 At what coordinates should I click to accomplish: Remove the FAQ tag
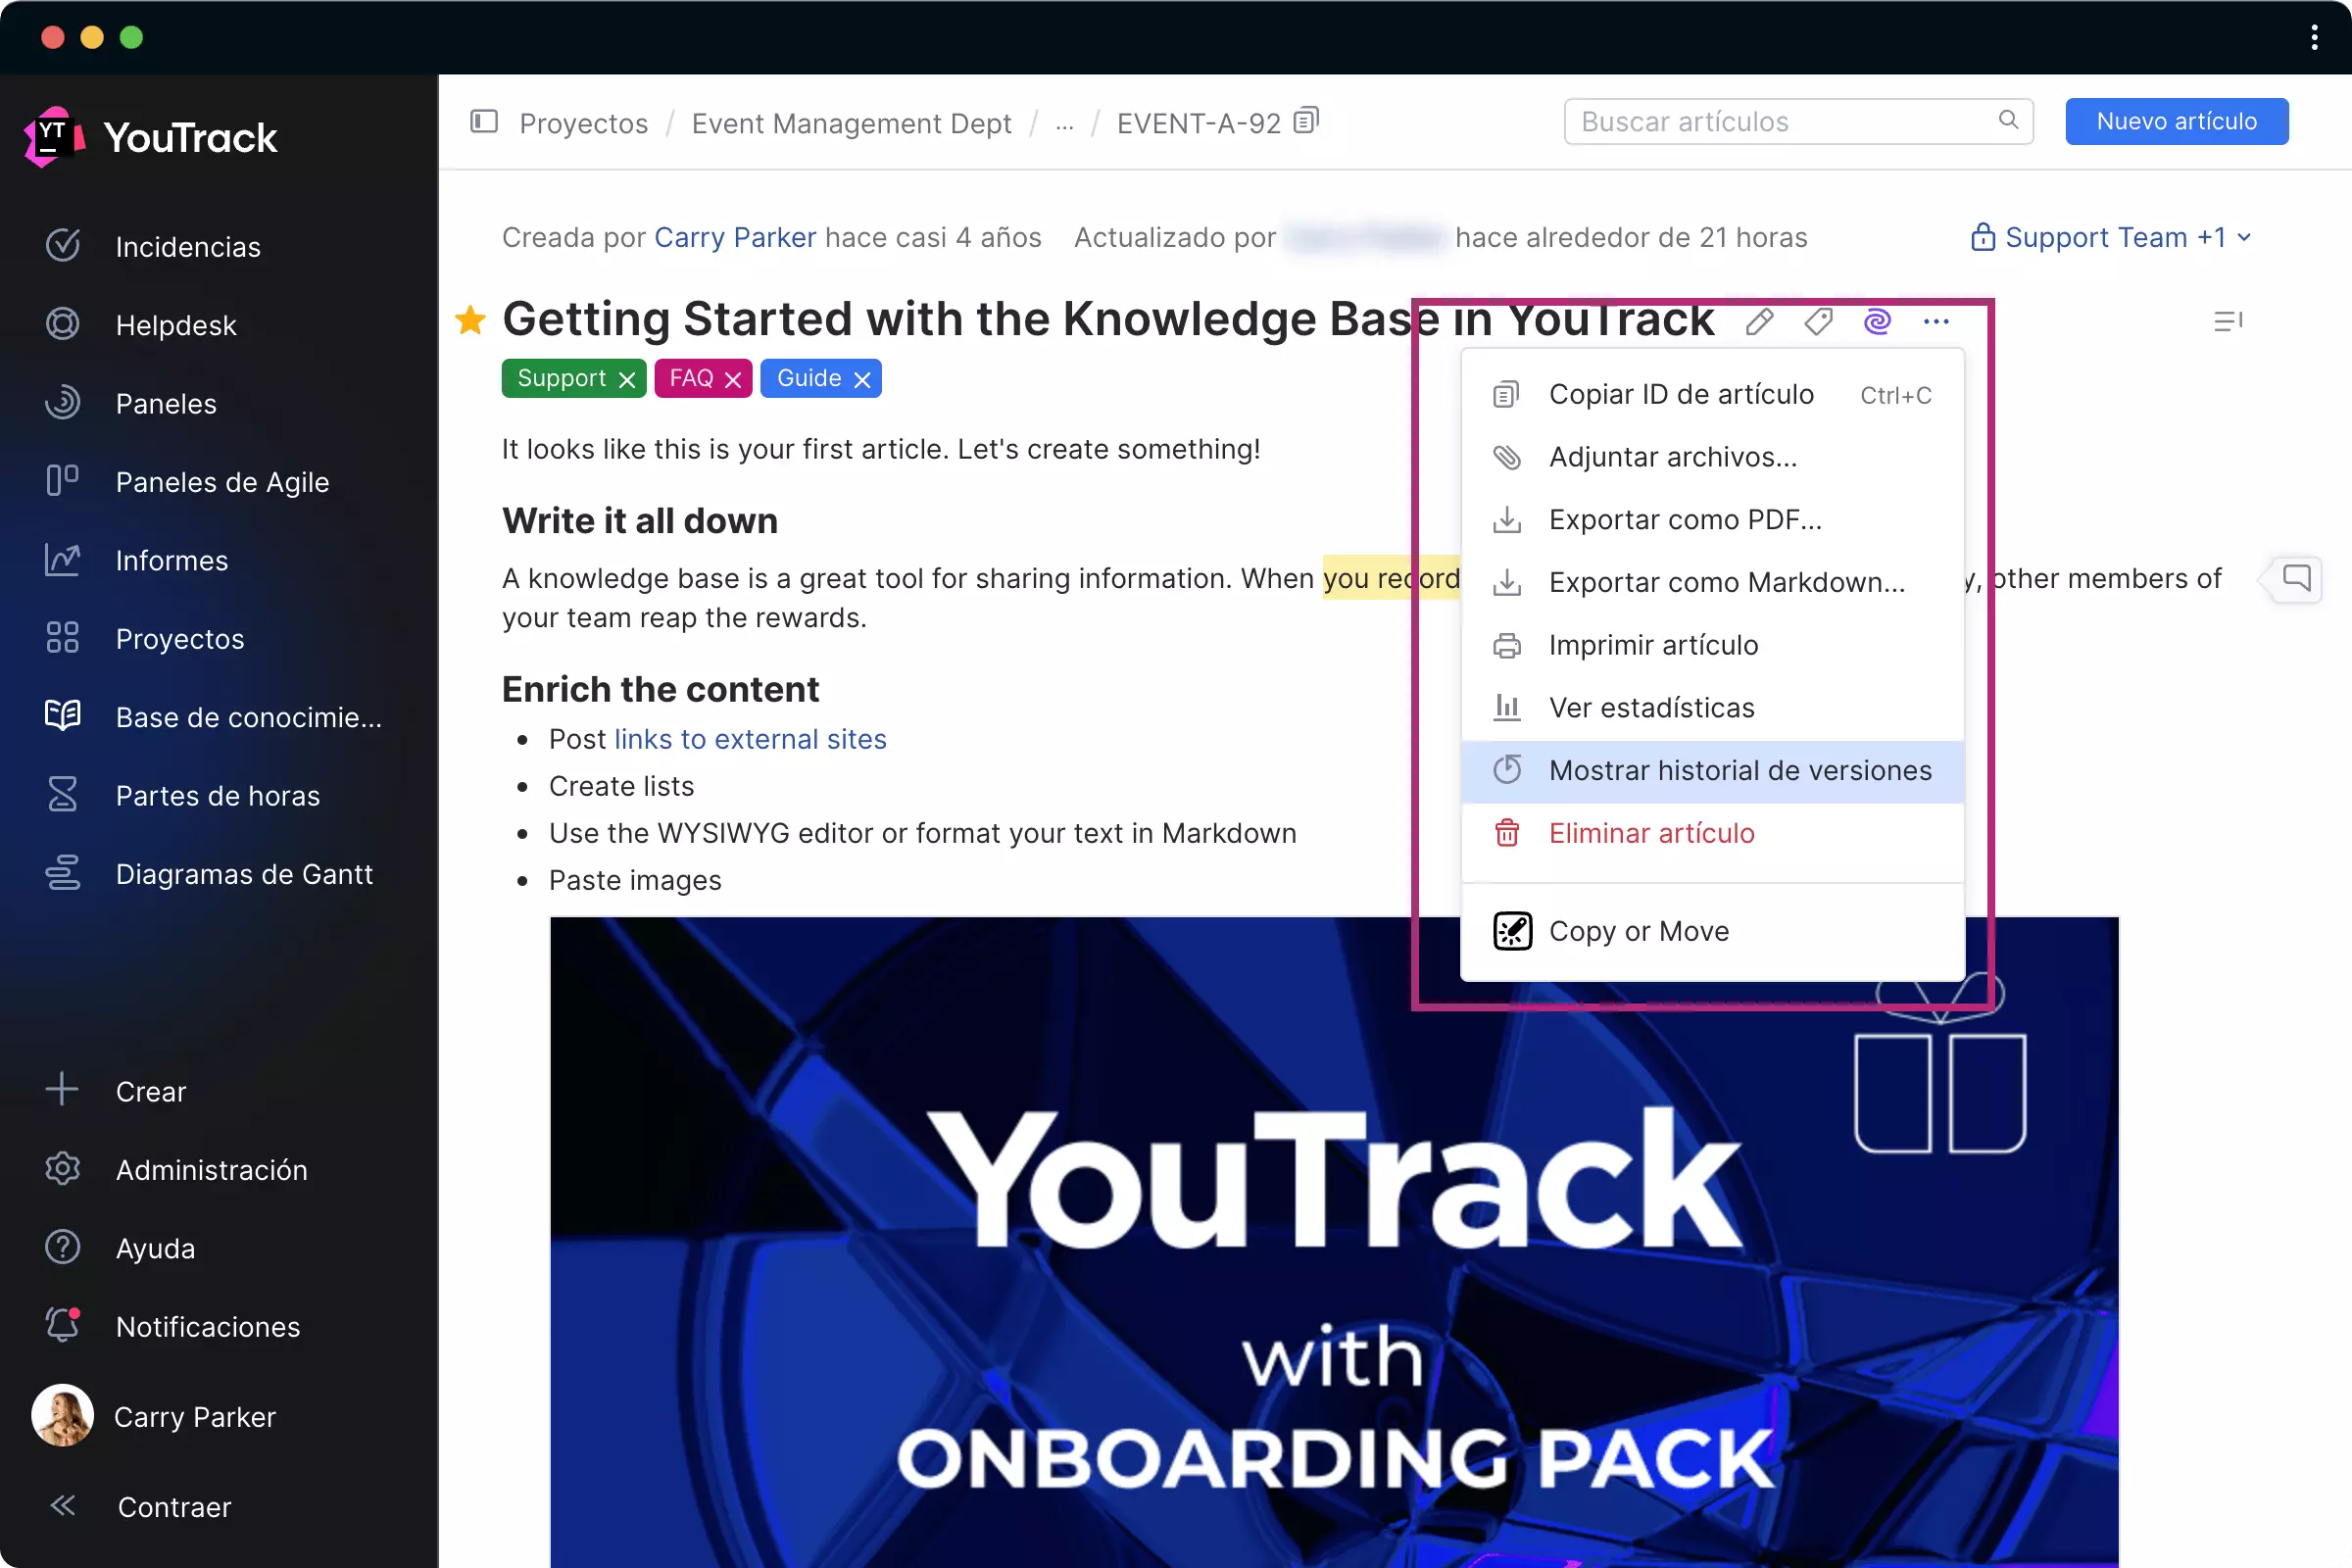(x=733, y=380)
